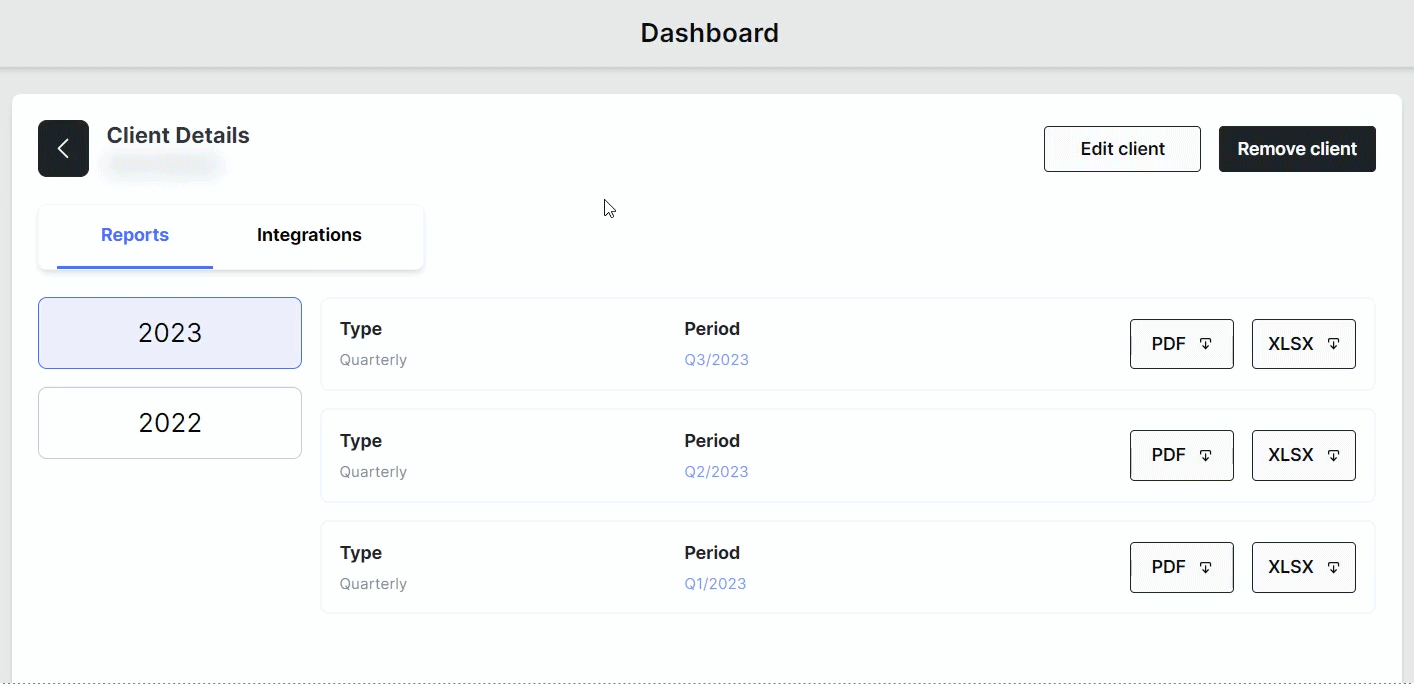Switch to the Reports tab
The height and width of the screenshot is (684, 1414).
(135, 236)
